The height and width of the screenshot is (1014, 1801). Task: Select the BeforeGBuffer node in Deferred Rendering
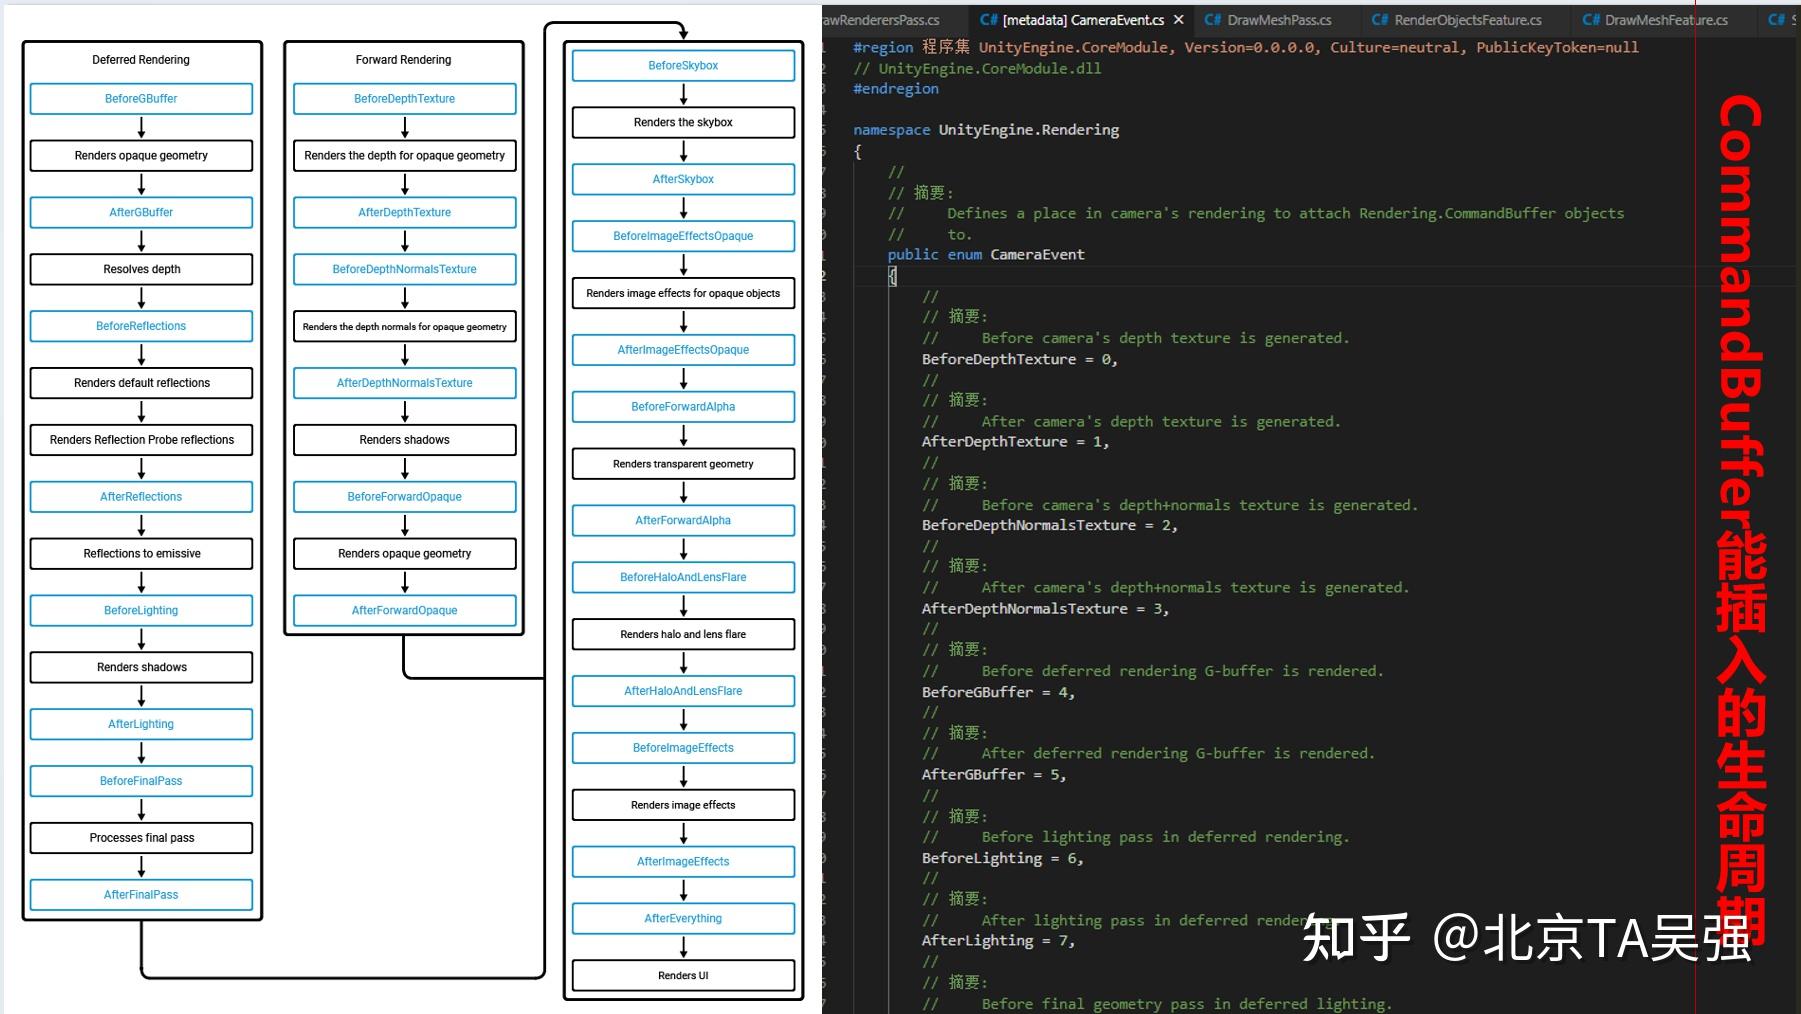[141, 98]
